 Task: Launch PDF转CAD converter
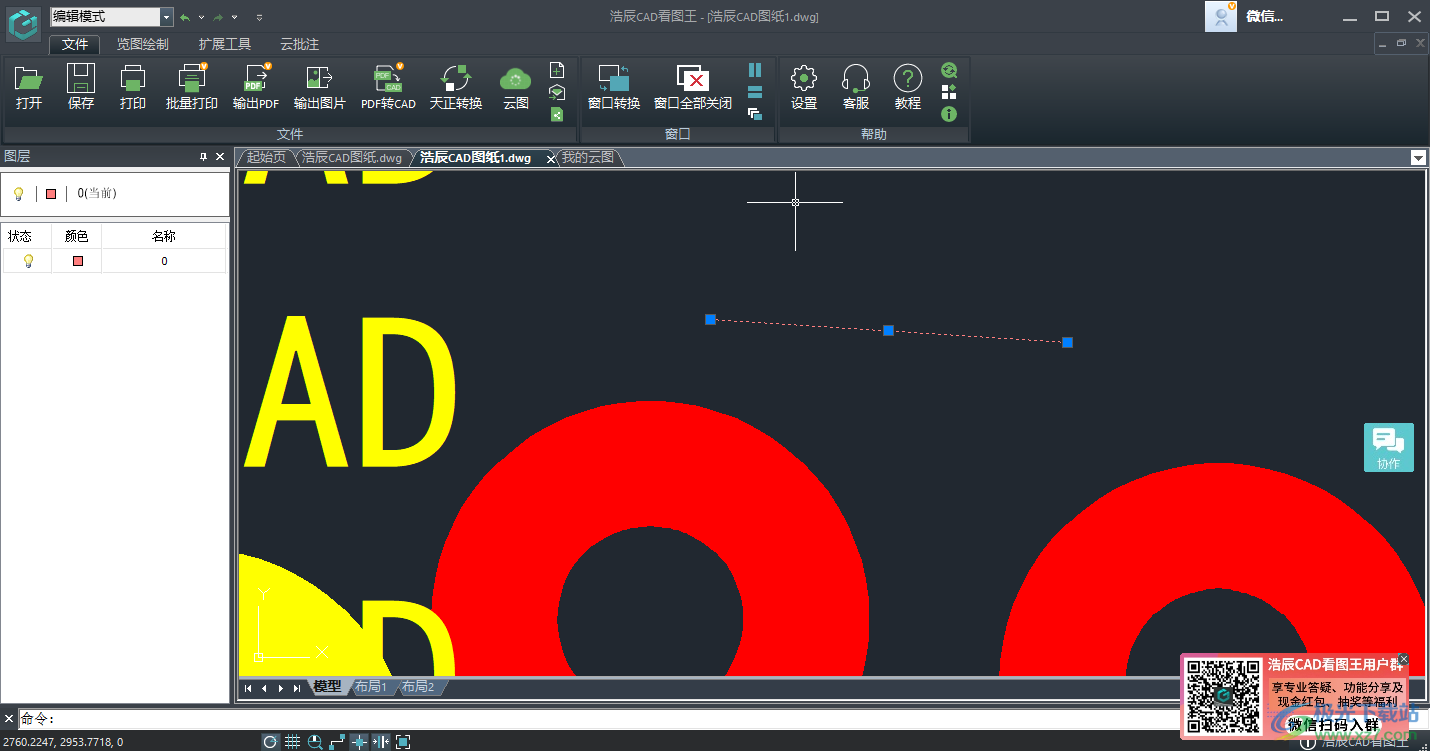(388, 87)
